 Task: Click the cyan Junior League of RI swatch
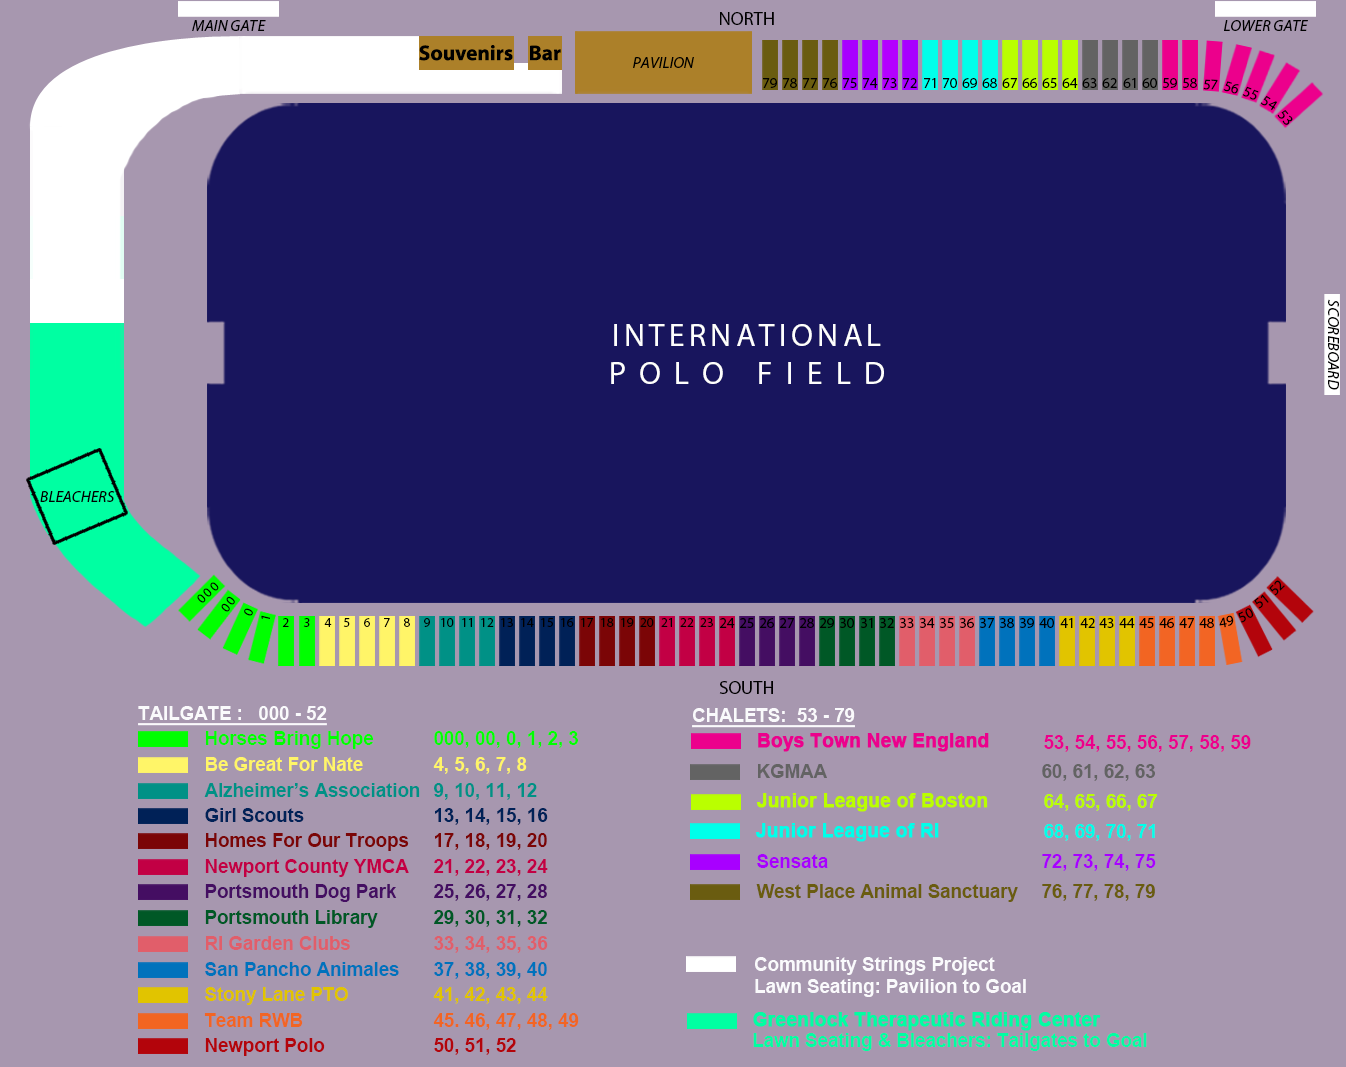click(715, 831)
